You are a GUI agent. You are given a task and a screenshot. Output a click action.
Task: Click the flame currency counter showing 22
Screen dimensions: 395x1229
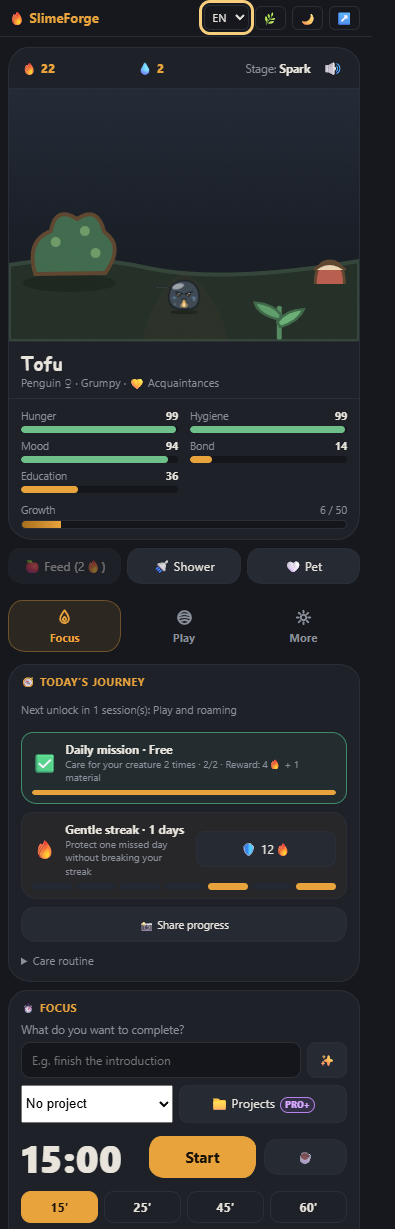[x=39, y=69]
